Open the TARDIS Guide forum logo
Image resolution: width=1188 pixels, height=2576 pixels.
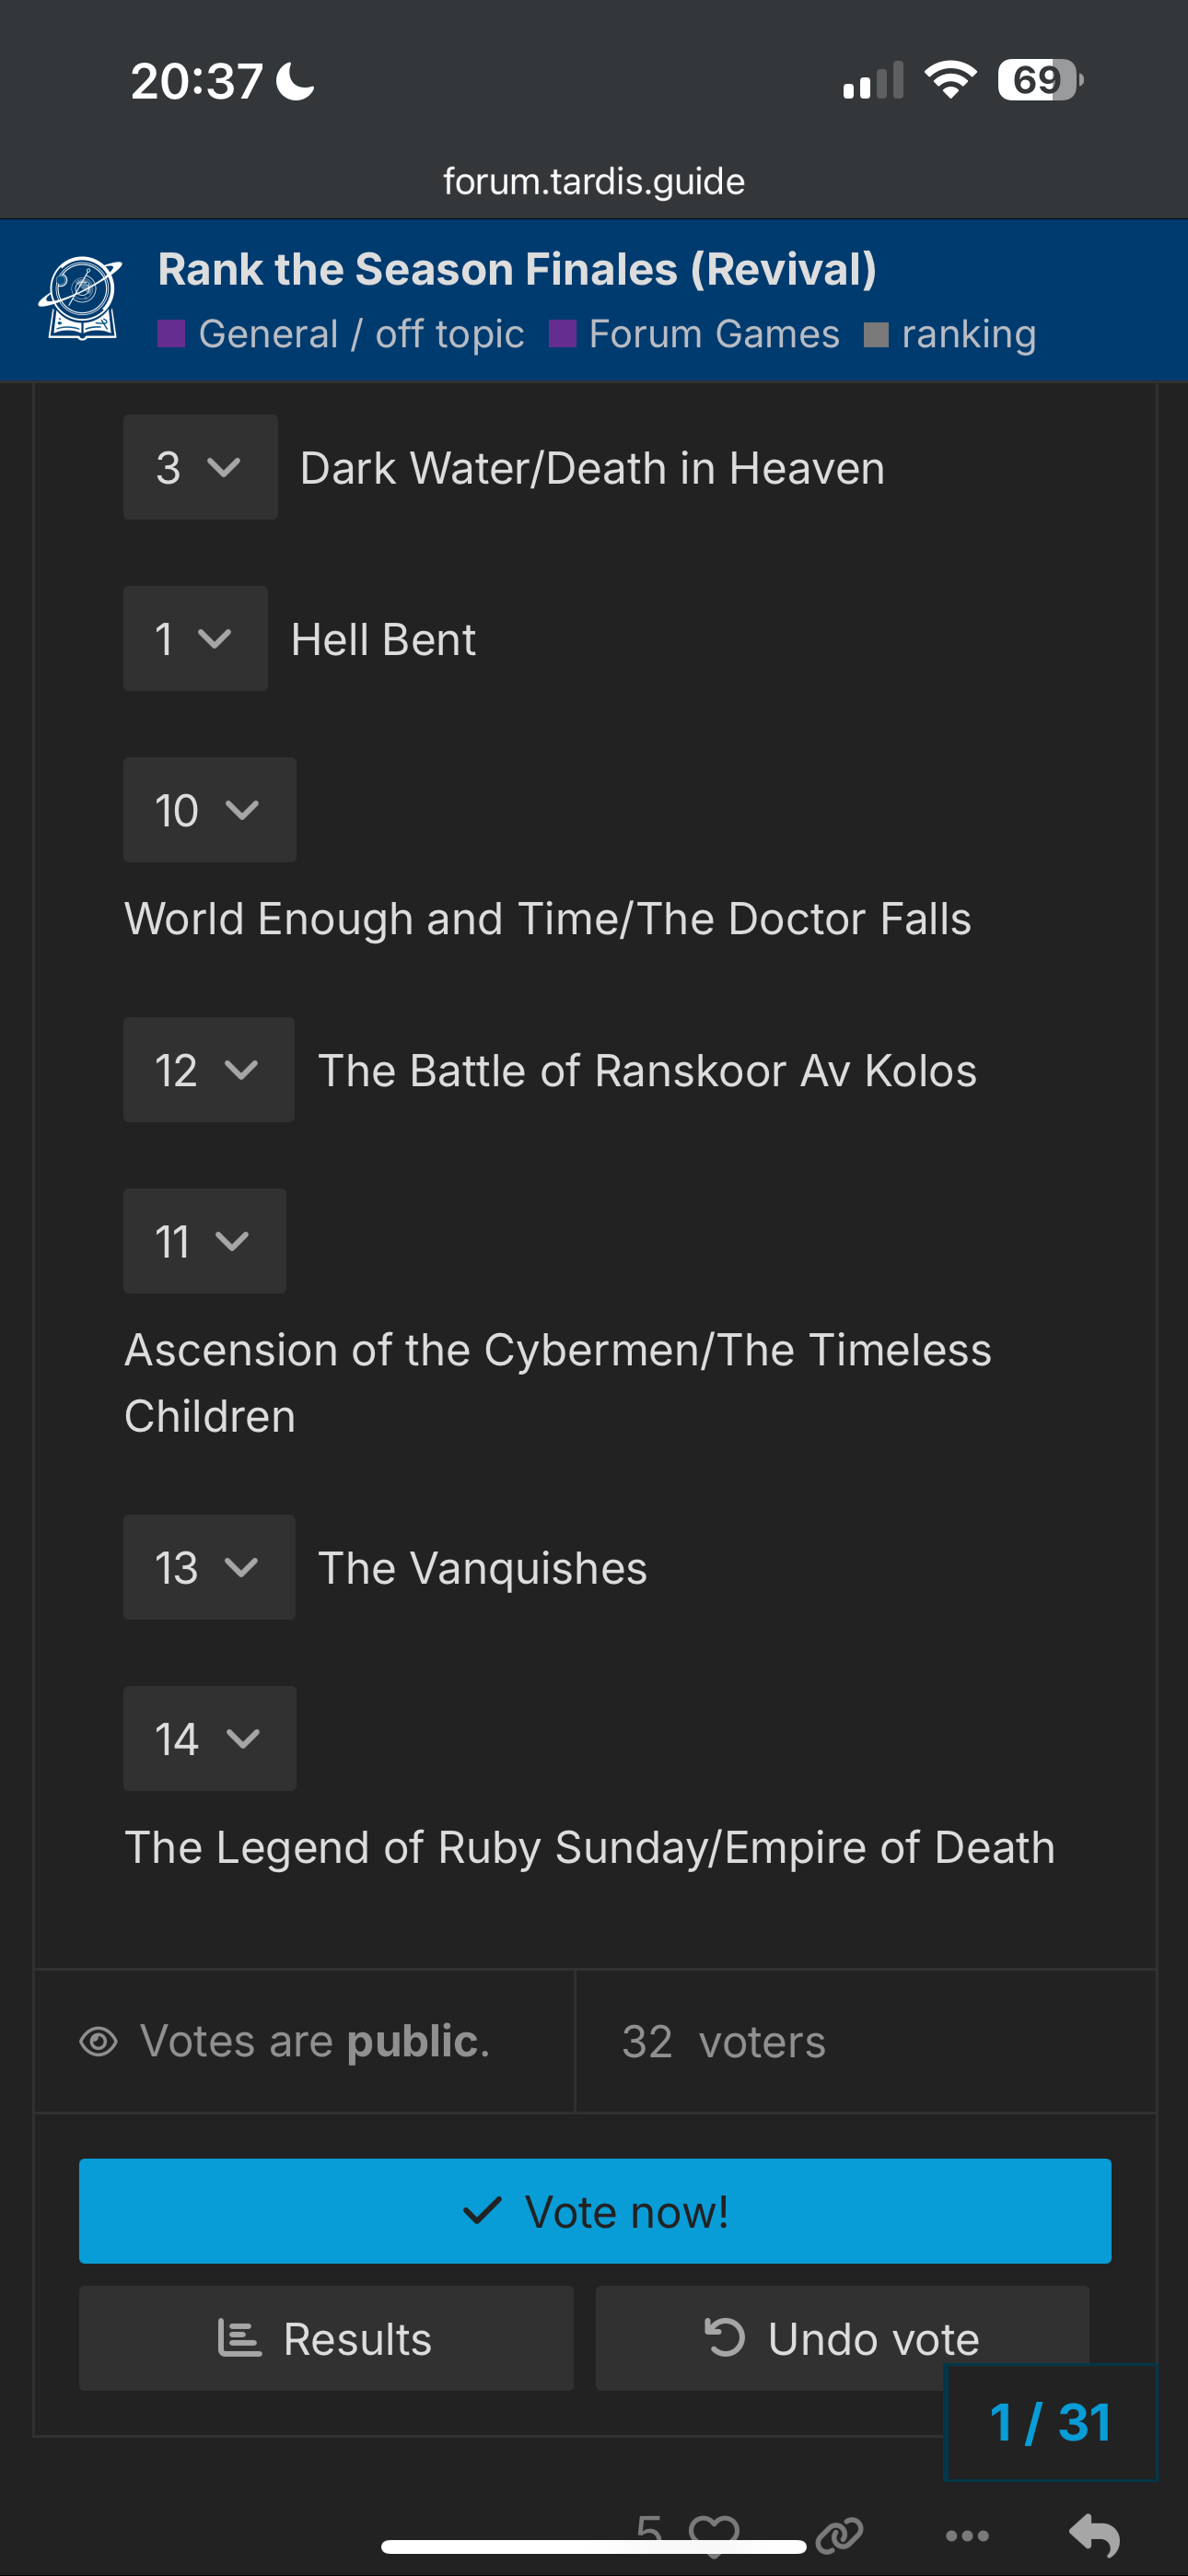click(80, 299)
